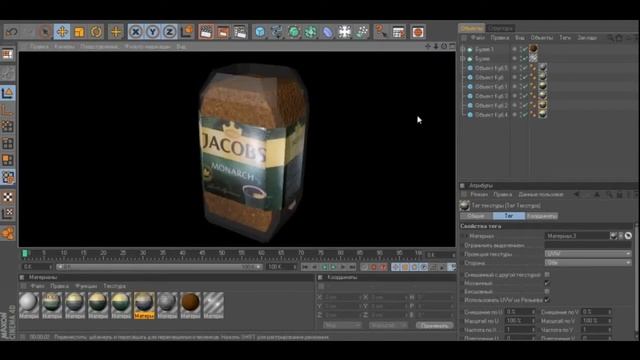Open the Tags menu in object manager
Image resolution: width=640 pixels, height=360 pixels.
565,38
